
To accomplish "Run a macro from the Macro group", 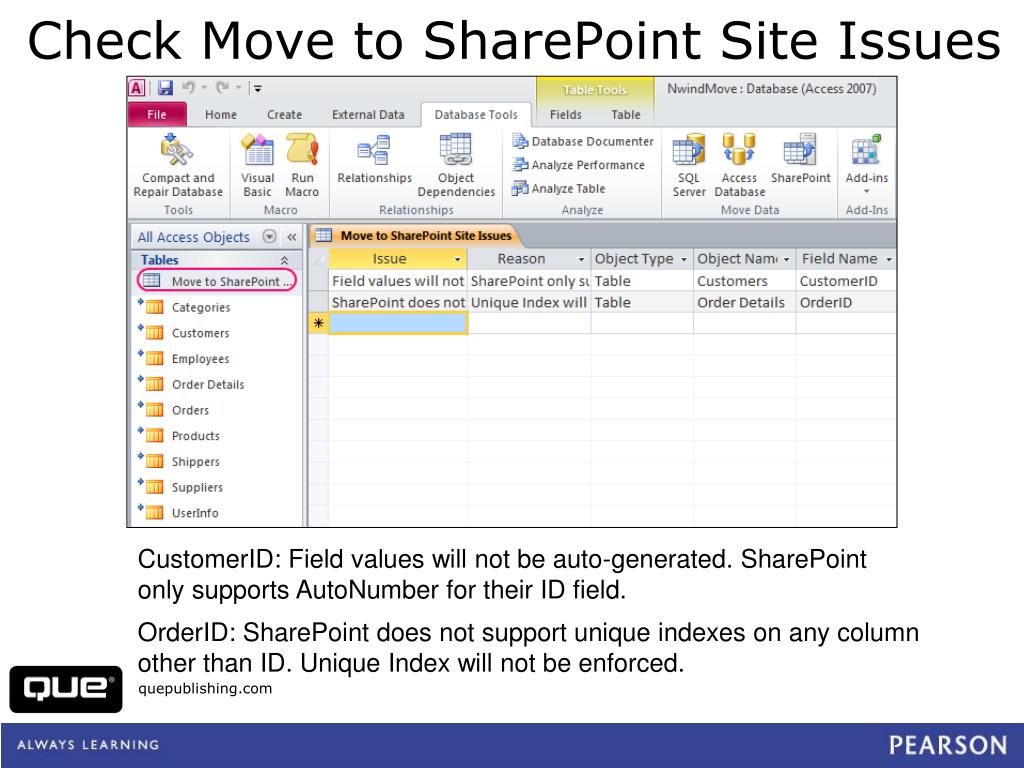I will pos(302,167).
